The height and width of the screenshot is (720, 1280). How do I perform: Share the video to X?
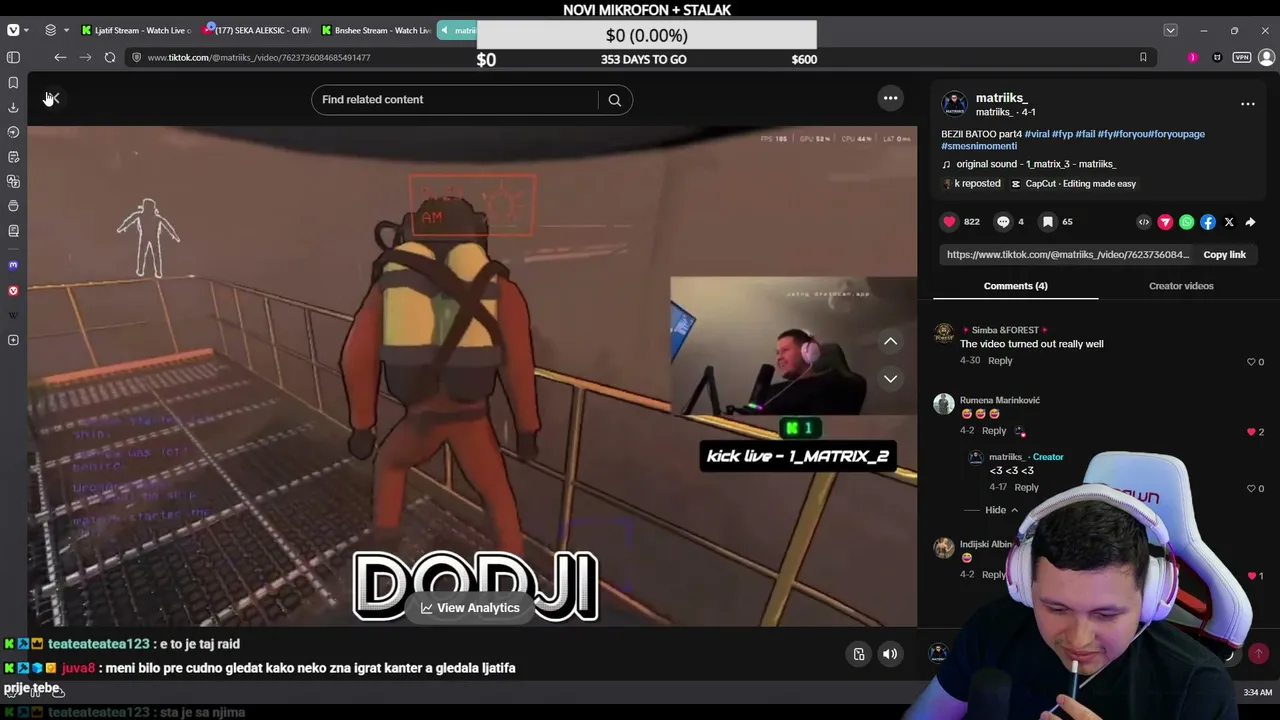[x=1229, y=222]
